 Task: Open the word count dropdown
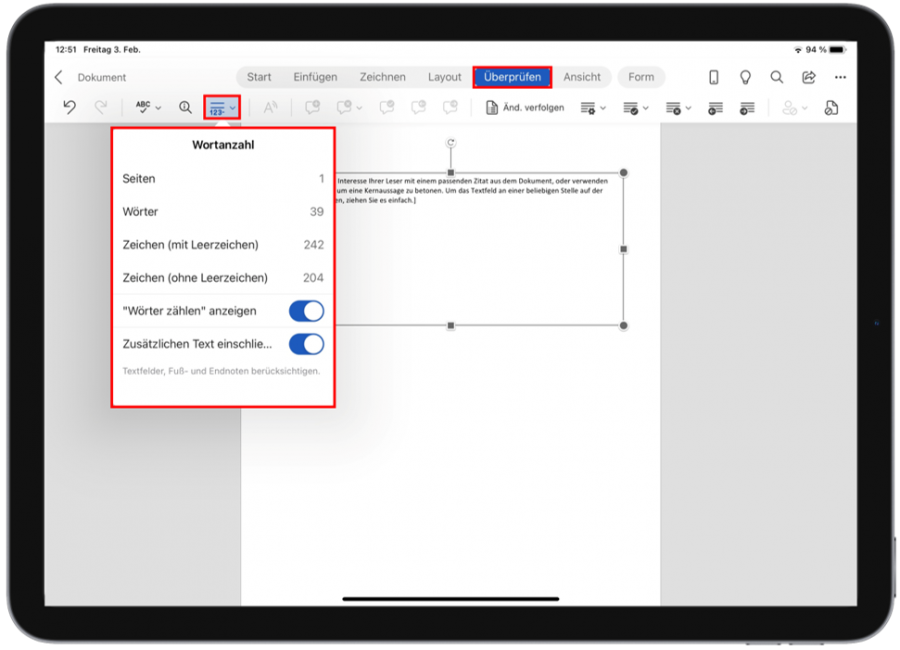(x=232, y=107)
